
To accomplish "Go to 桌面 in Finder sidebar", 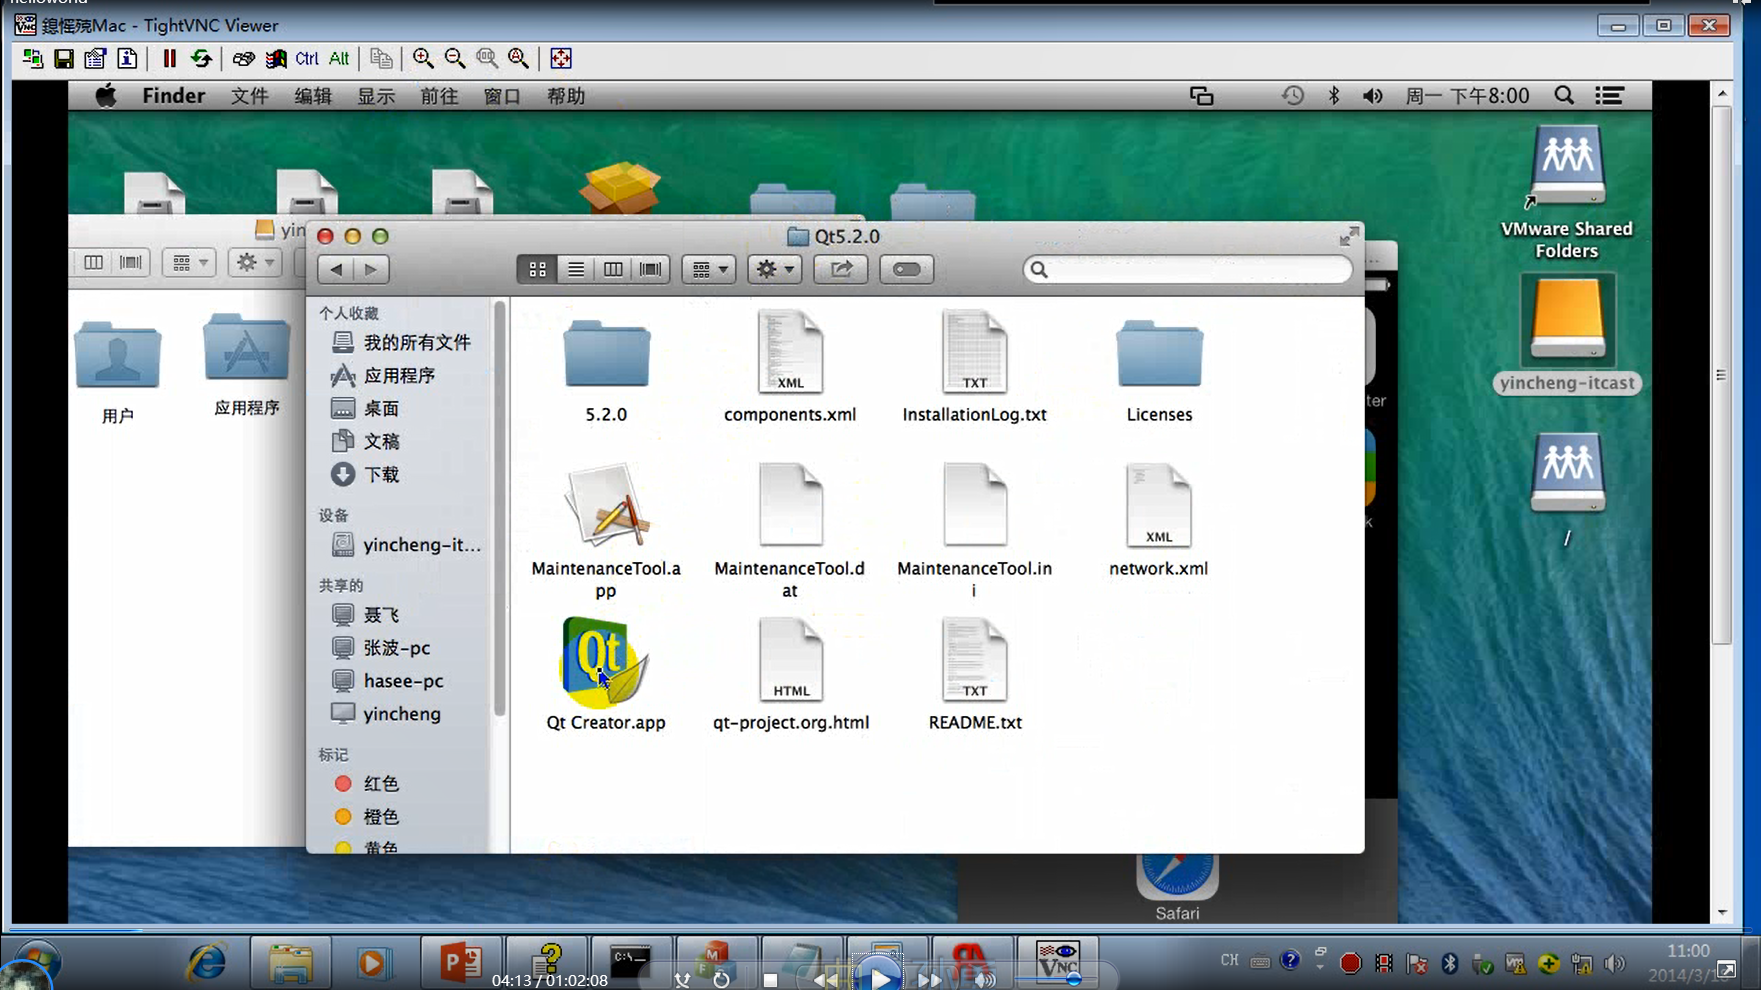I will click(366, 408).
